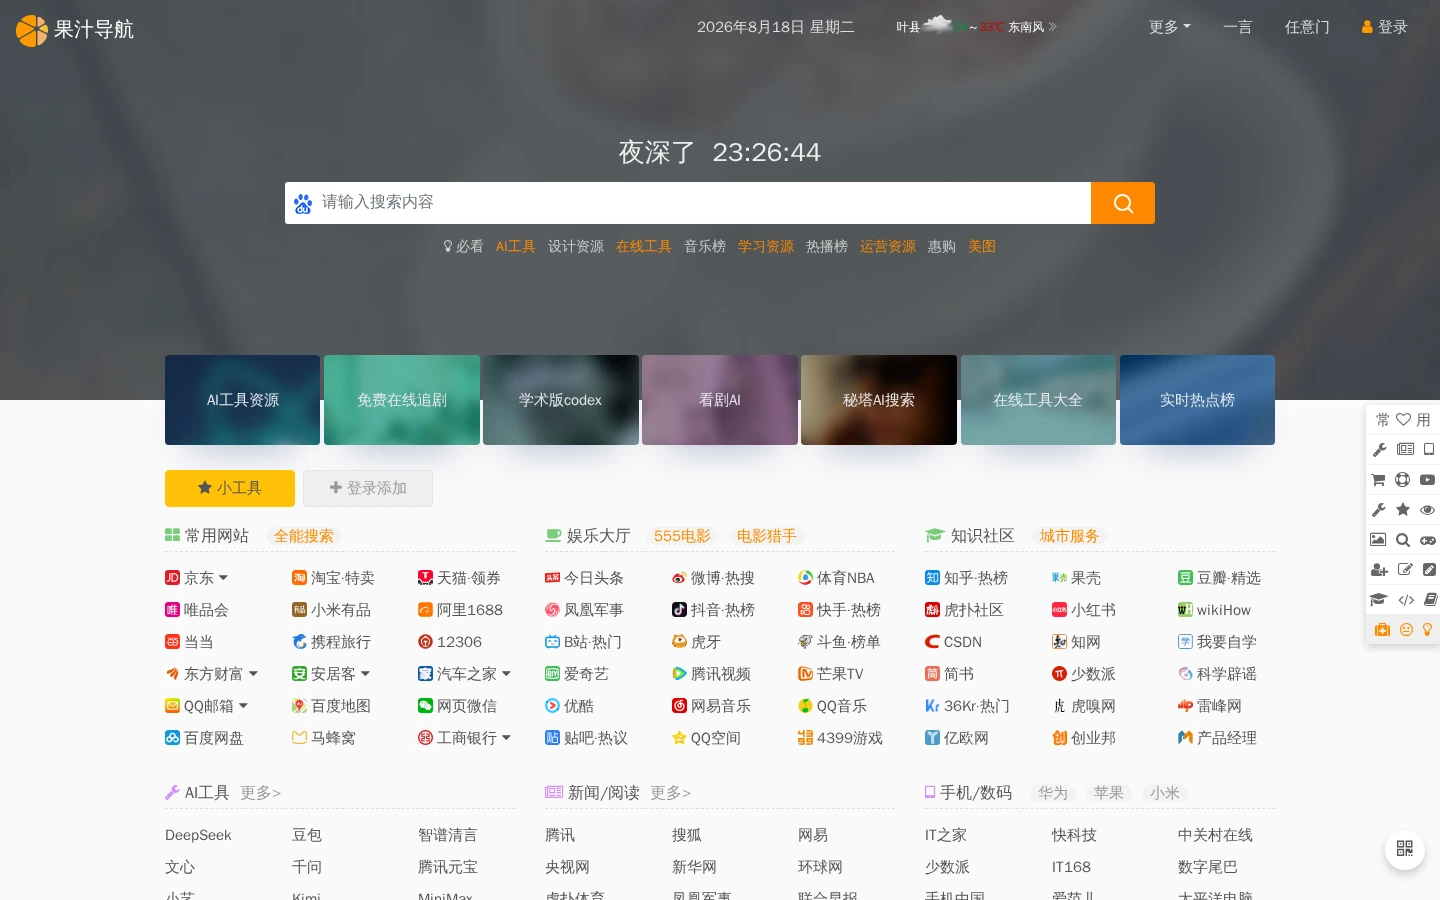Image resolution: width=1440 pixels, height=900 pixels.
Task: Click the orange face icon in side panel
Action: [1406, 630]
